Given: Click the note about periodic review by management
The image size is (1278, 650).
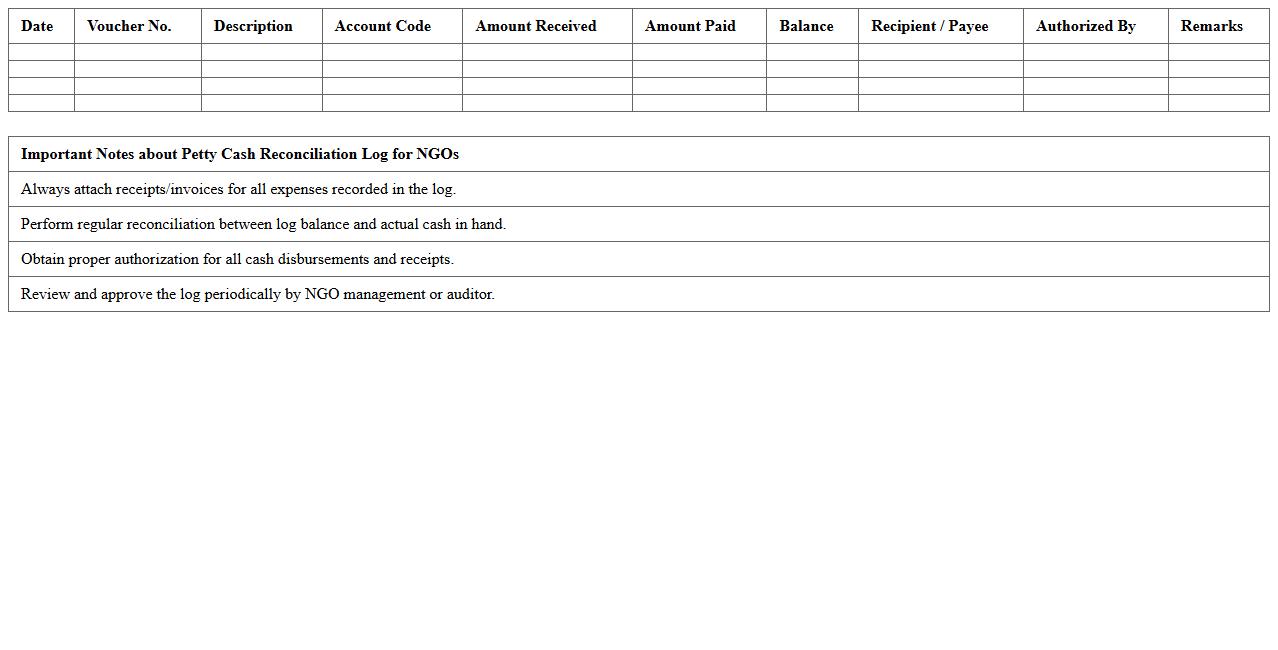Looking at the screenshot, I should 258,294.
